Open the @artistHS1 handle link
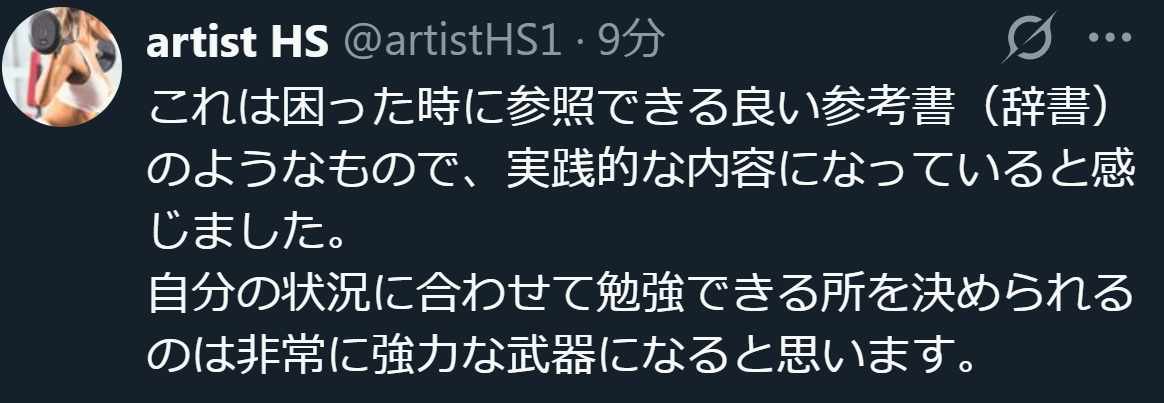The image size is (1164, 403). click(x=452, y=41)
